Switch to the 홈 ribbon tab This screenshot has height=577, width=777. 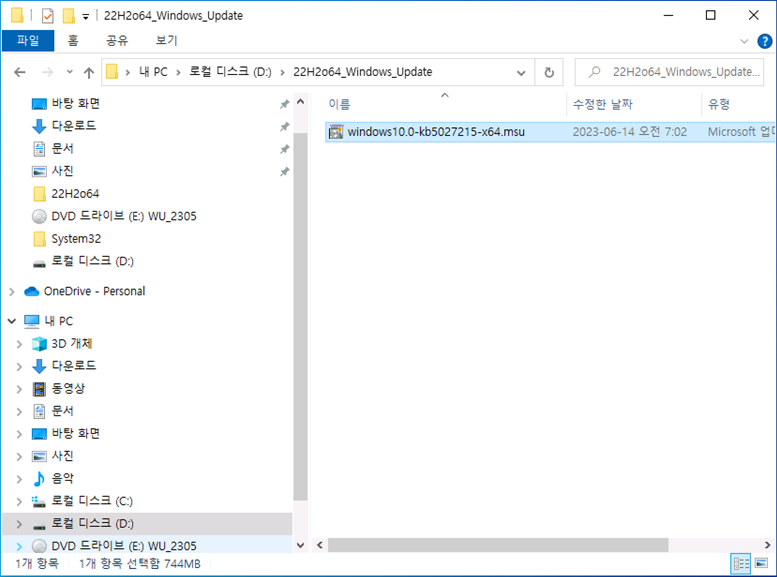tap(73, 41)
